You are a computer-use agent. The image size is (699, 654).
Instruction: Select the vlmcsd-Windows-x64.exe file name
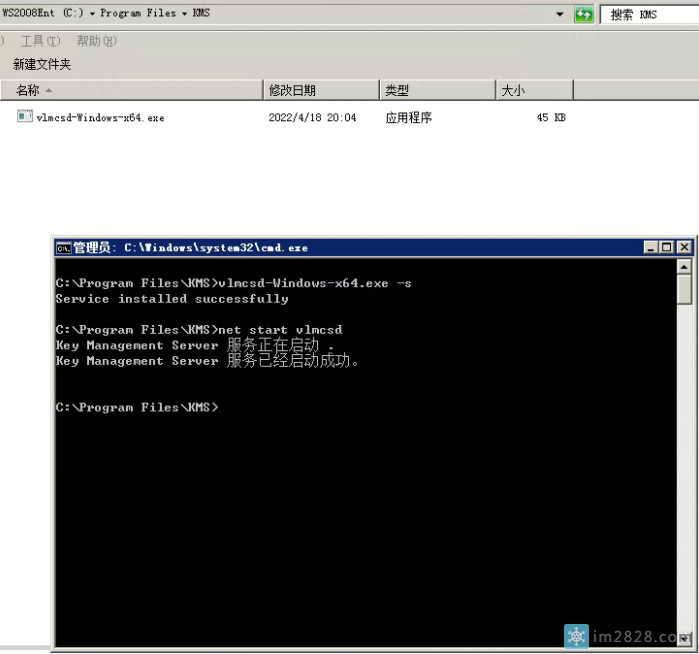(100, 118)
